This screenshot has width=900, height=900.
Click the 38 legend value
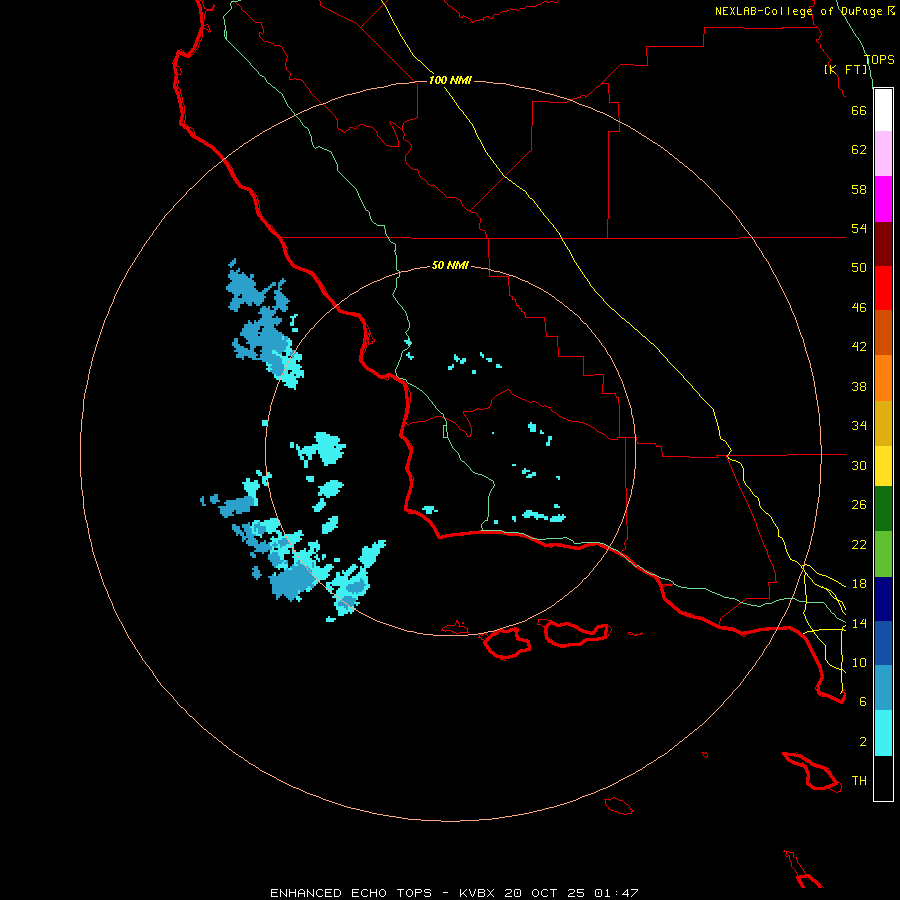[859, 386]
